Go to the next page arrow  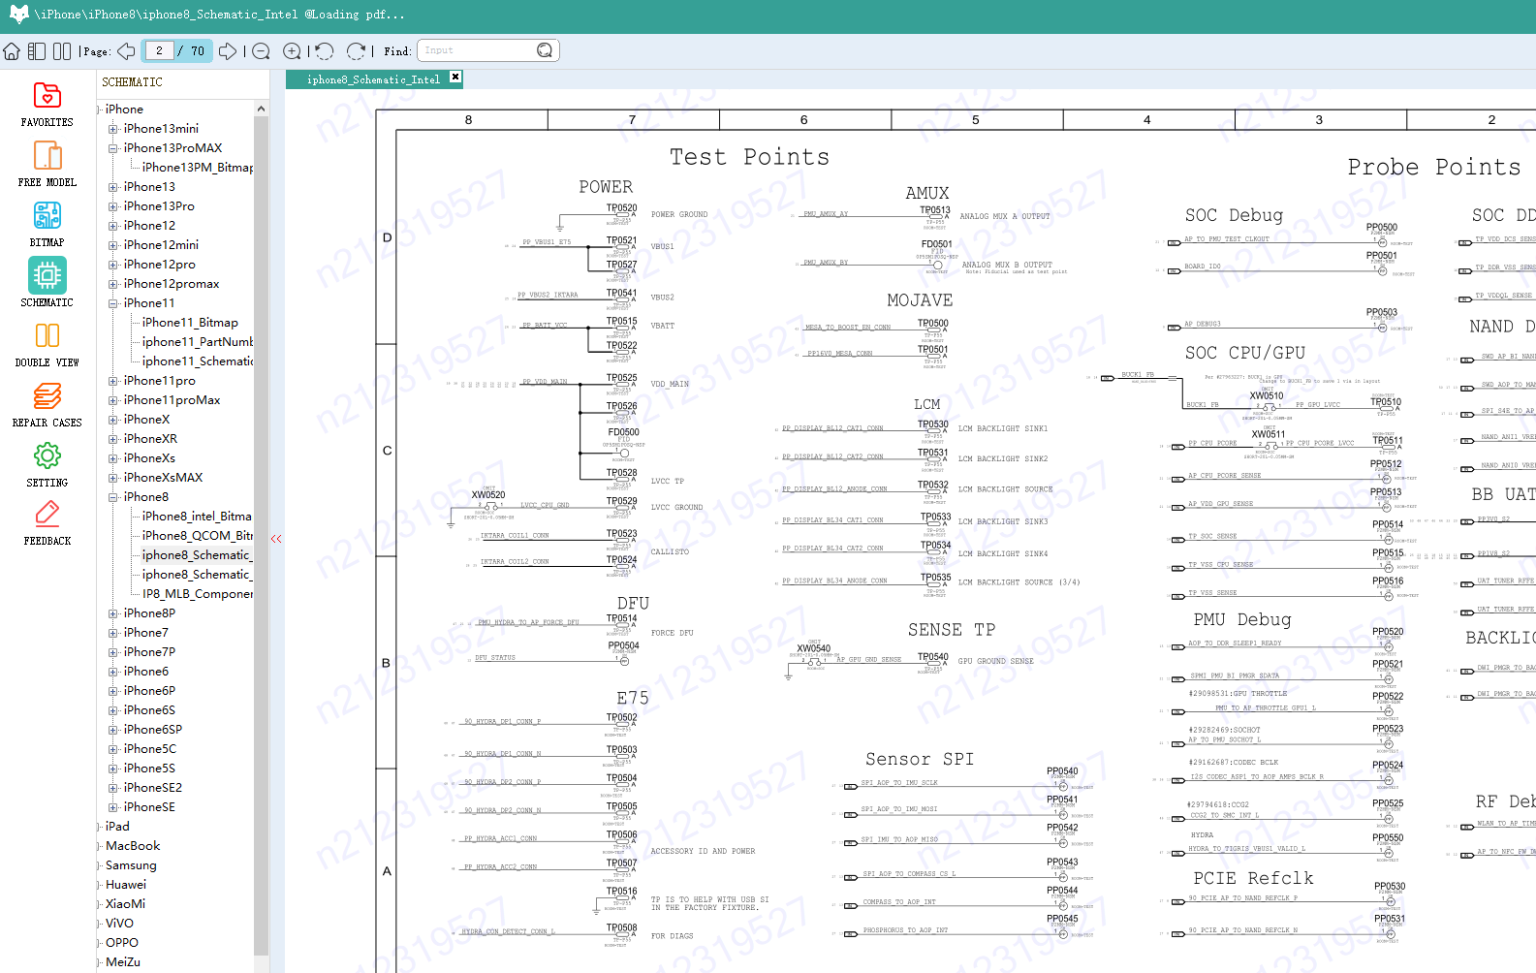point(228,51)
